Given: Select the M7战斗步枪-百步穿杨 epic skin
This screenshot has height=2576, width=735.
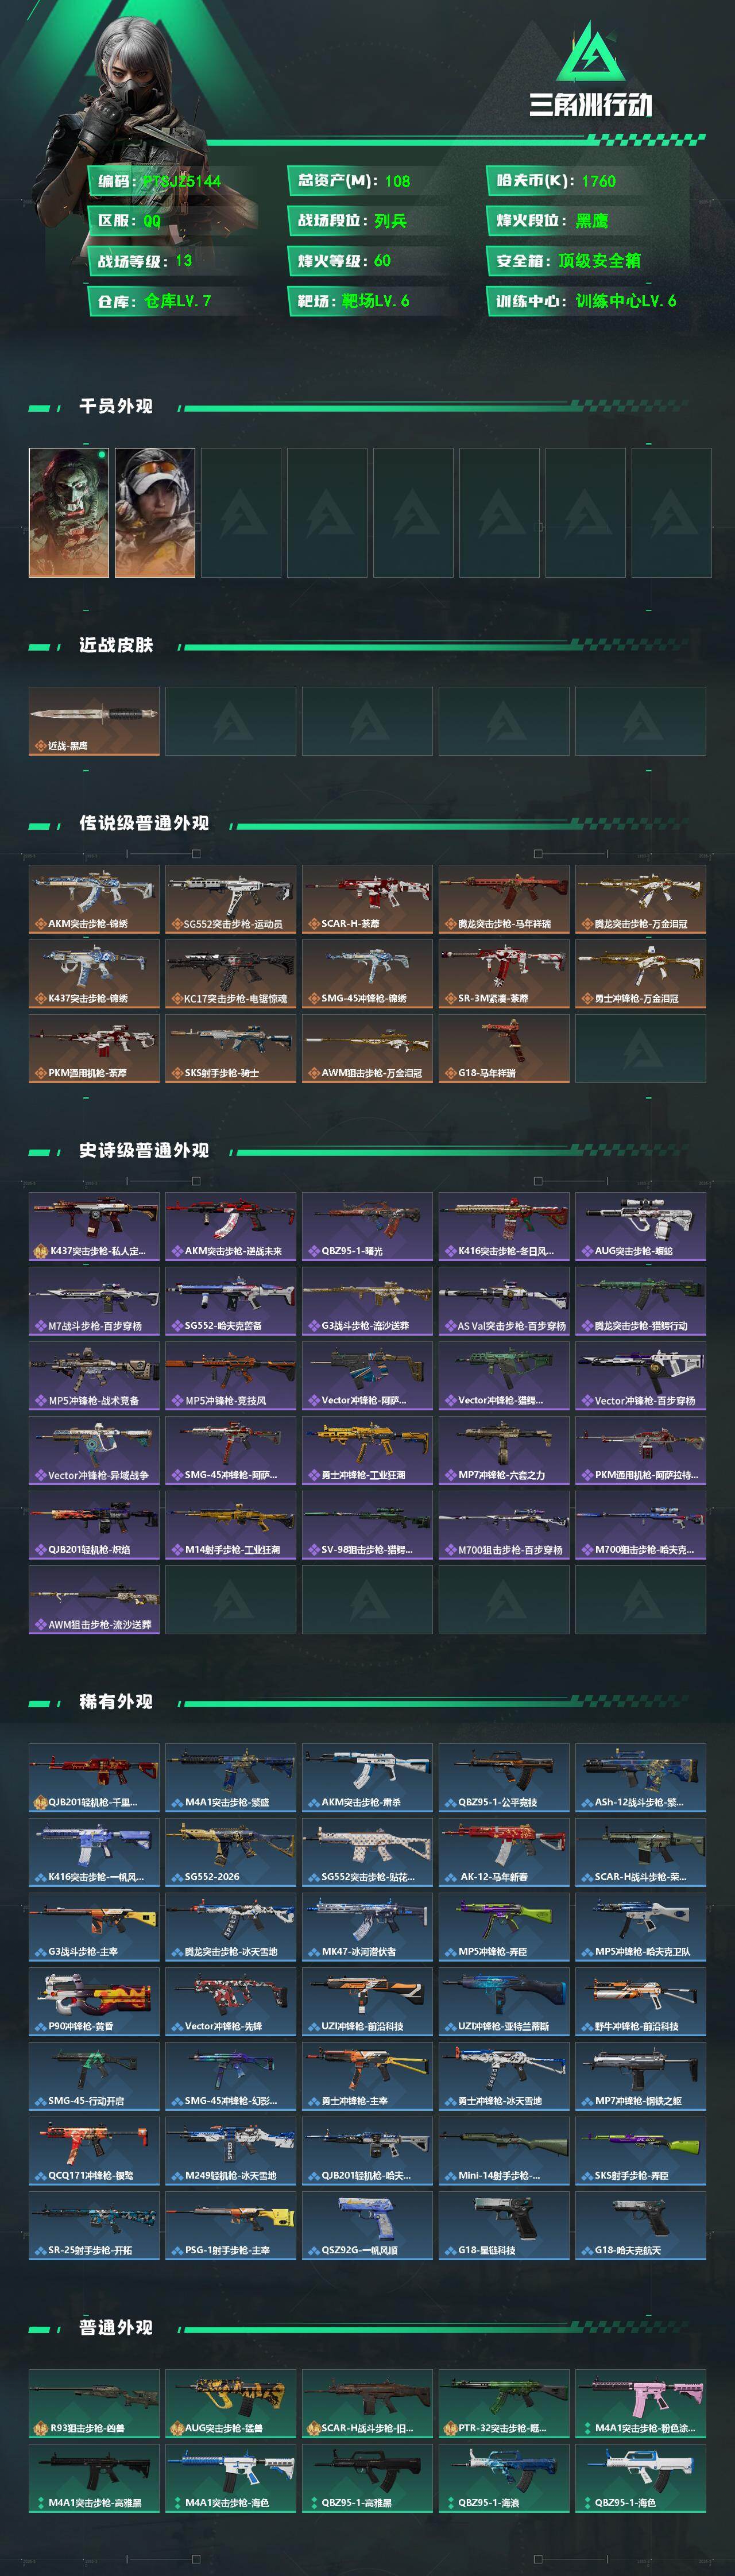Looking at the screenshot, I should click(94, 1301).
